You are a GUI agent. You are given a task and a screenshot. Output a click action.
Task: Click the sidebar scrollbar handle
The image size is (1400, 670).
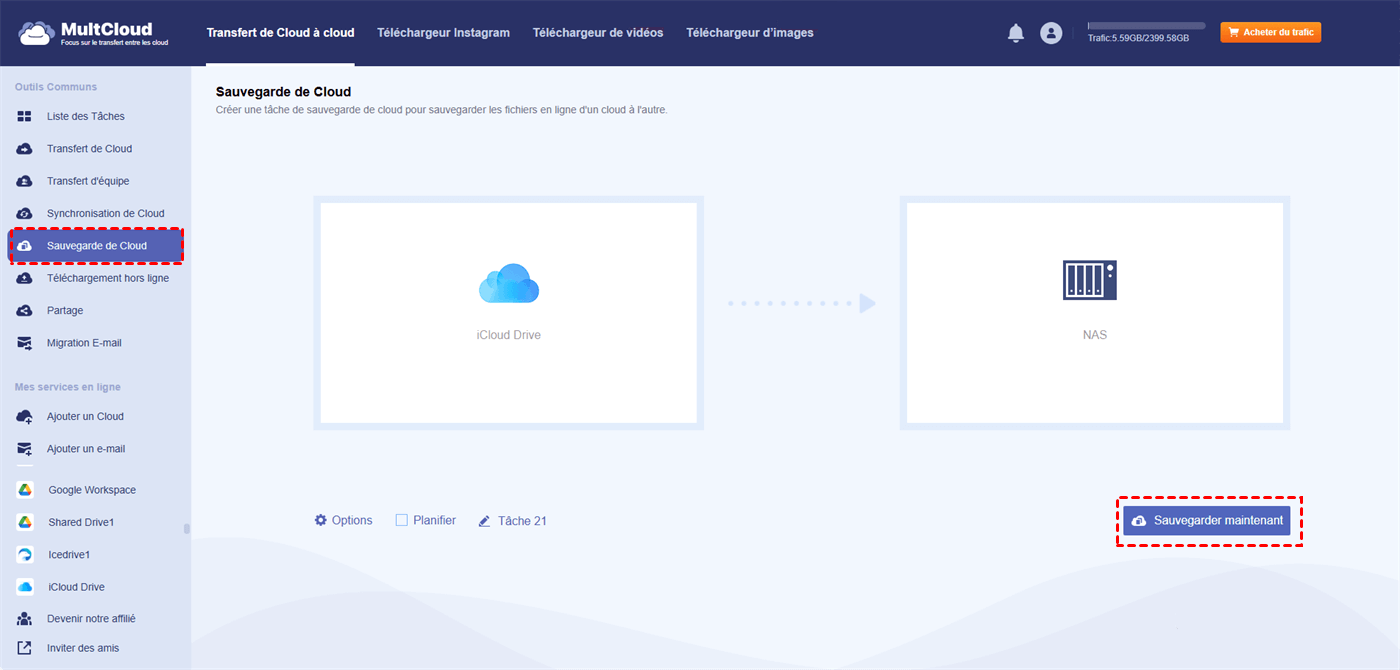[187, 528]
